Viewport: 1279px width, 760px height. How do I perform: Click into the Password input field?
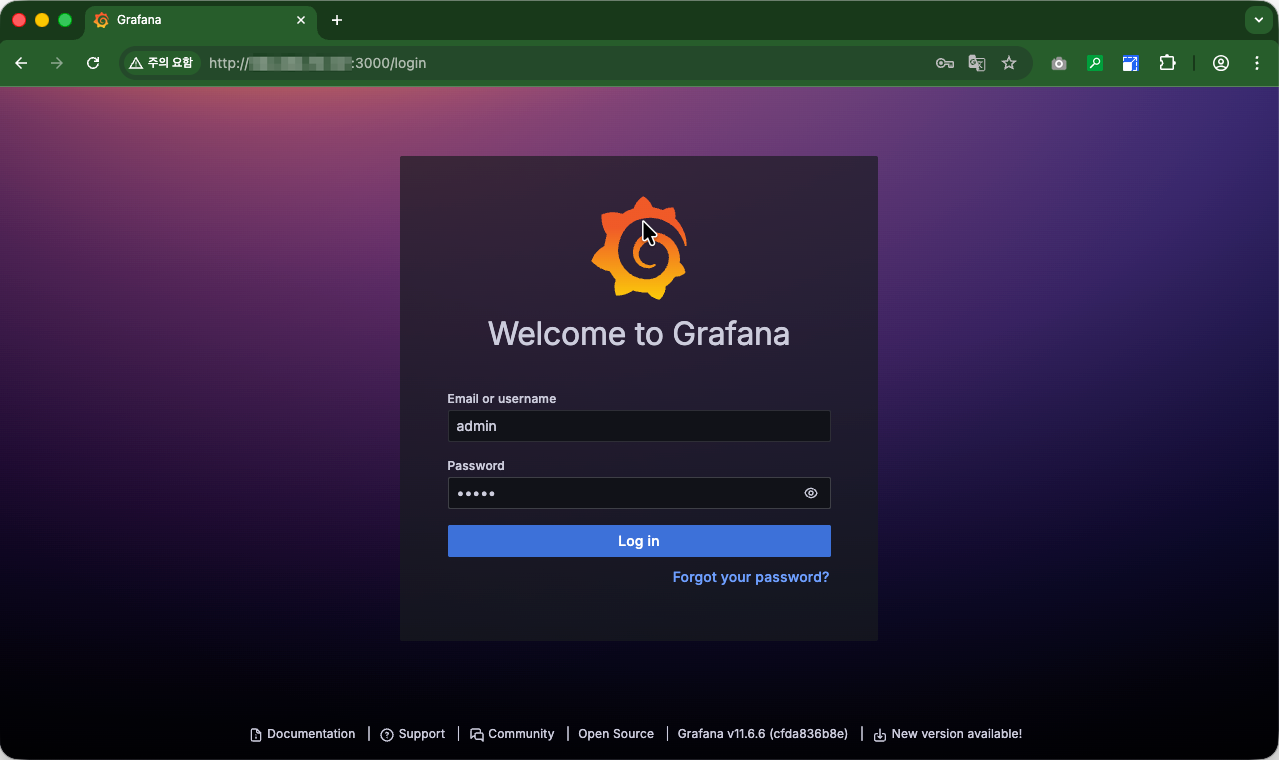point(620,493)
